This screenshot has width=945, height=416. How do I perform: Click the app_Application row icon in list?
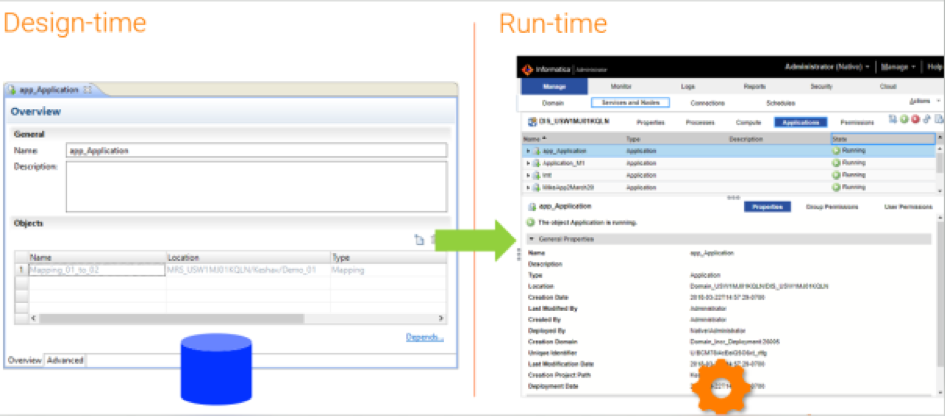pyautogui.click(x=537, y=151)
